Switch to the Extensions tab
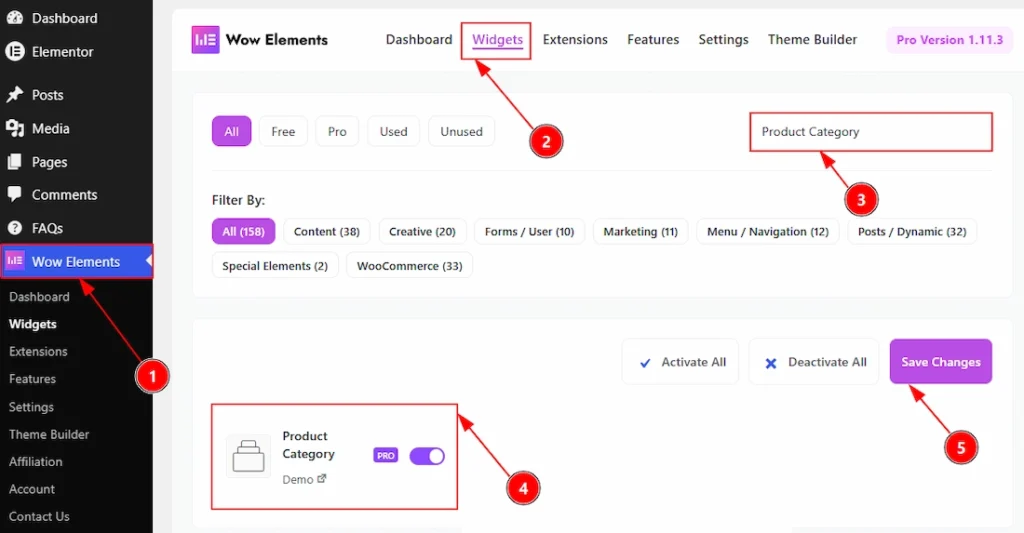The width and height of the screenshot is (1024, 533). click(x=575, y=40)
